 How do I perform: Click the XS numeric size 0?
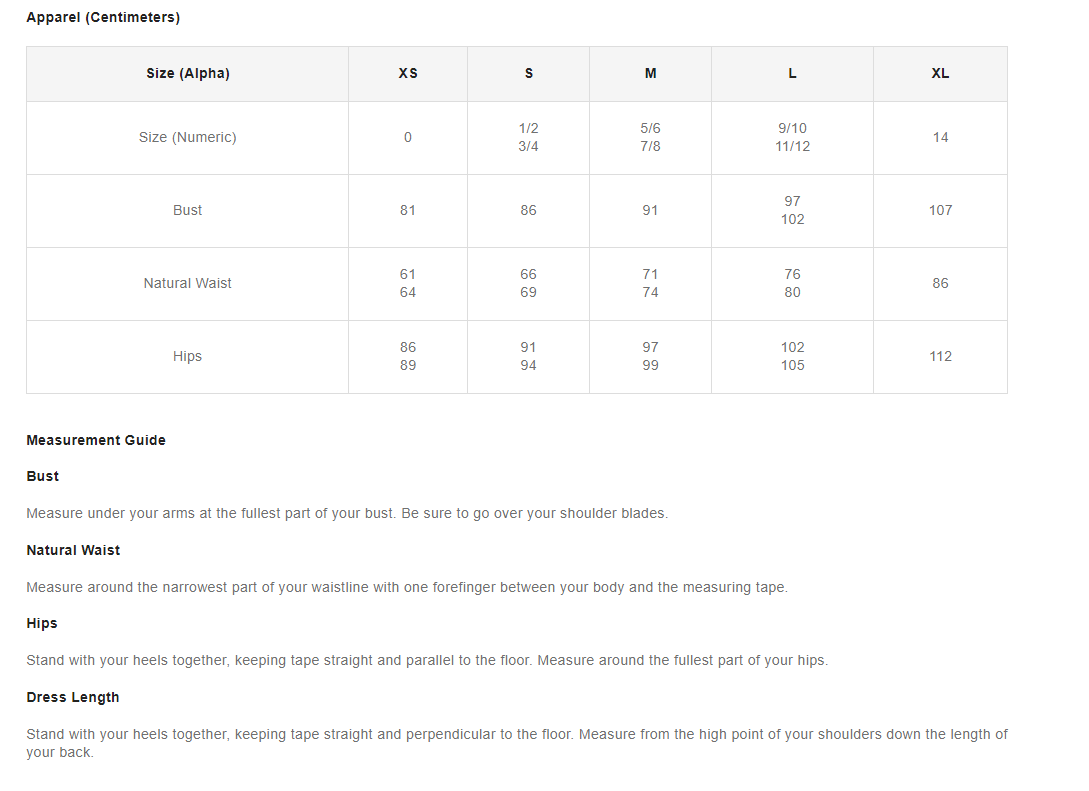point(408,138)
